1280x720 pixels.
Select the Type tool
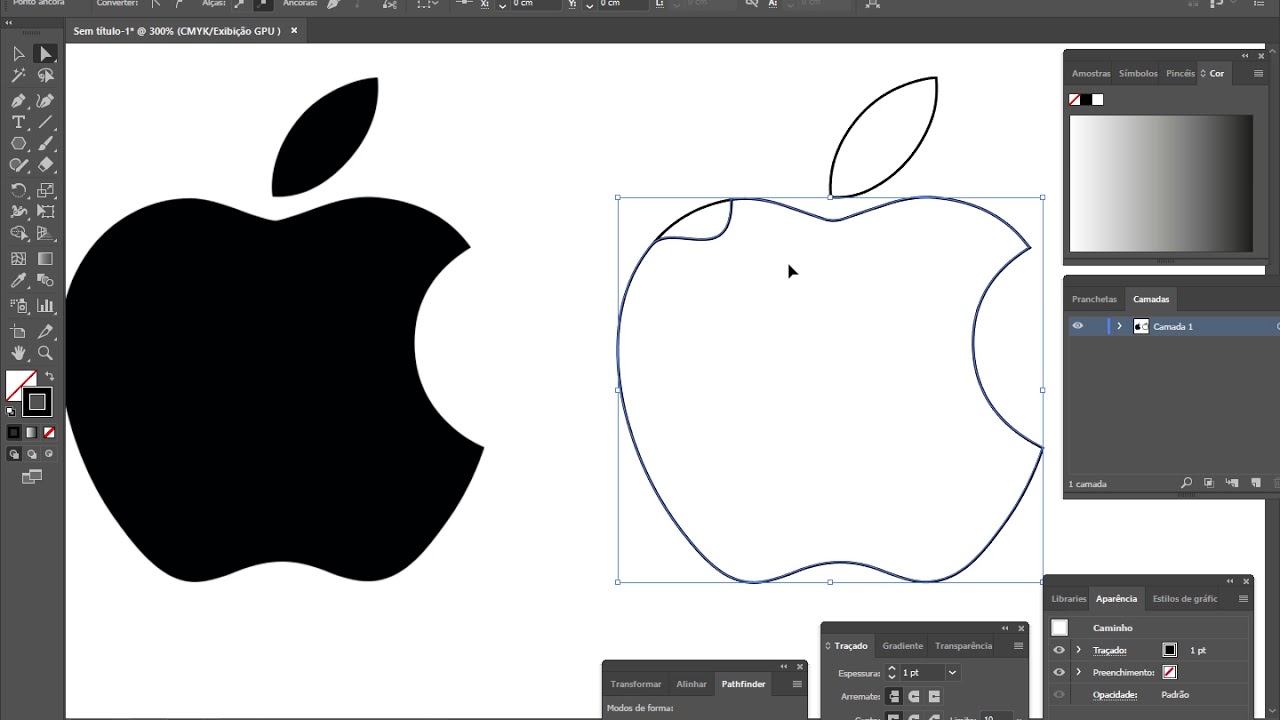point(18,122)
